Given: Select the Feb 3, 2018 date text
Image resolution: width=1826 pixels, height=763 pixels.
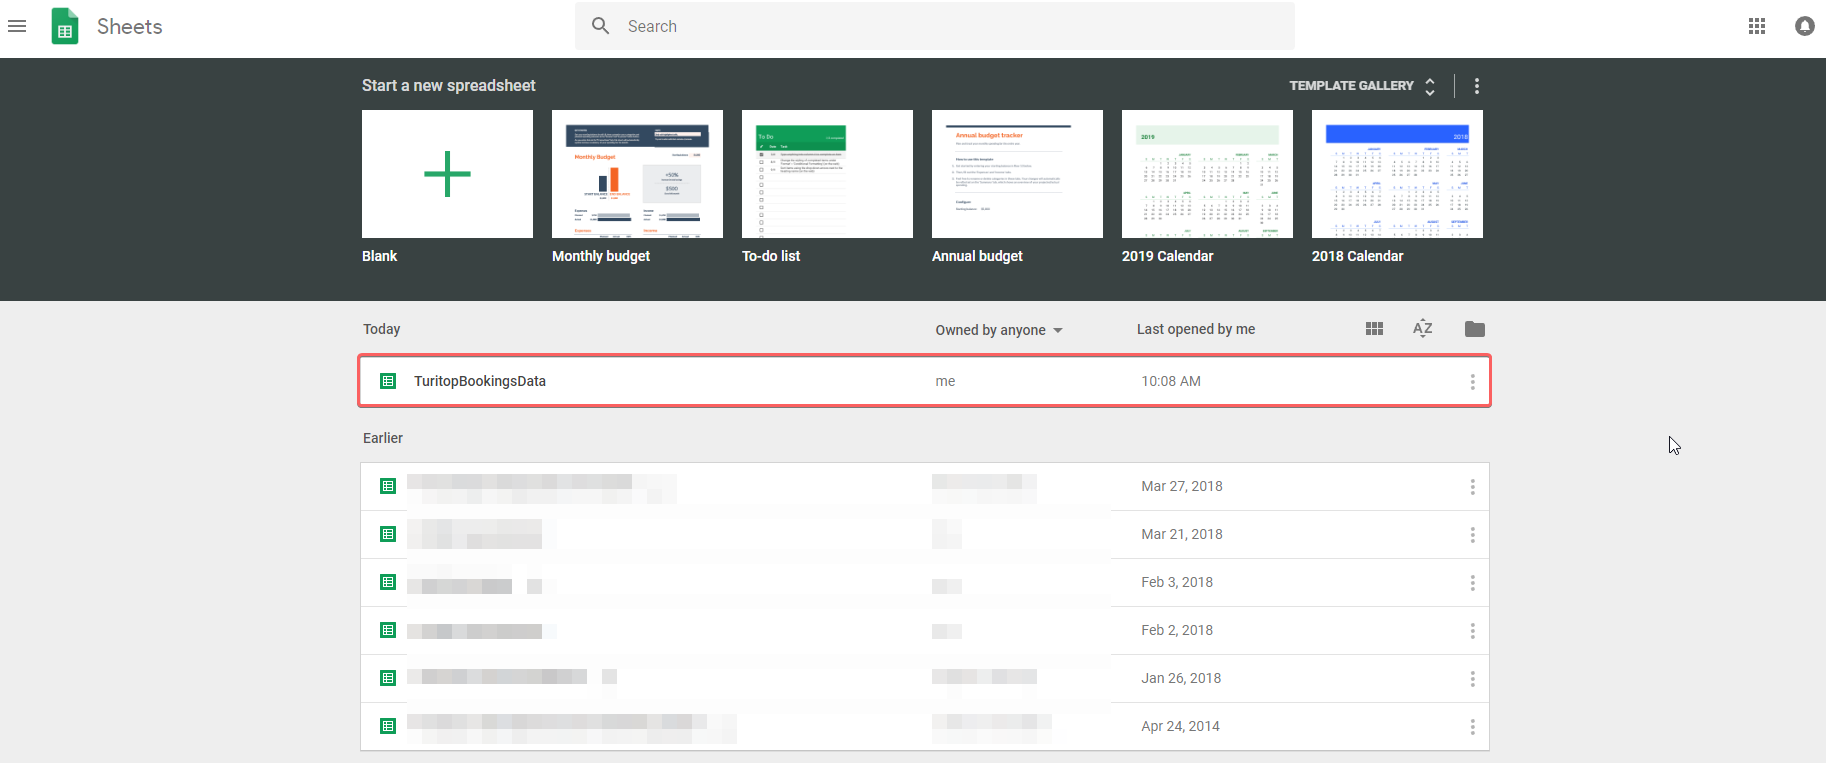Looking at the screenshot, I should (1177, 582).
